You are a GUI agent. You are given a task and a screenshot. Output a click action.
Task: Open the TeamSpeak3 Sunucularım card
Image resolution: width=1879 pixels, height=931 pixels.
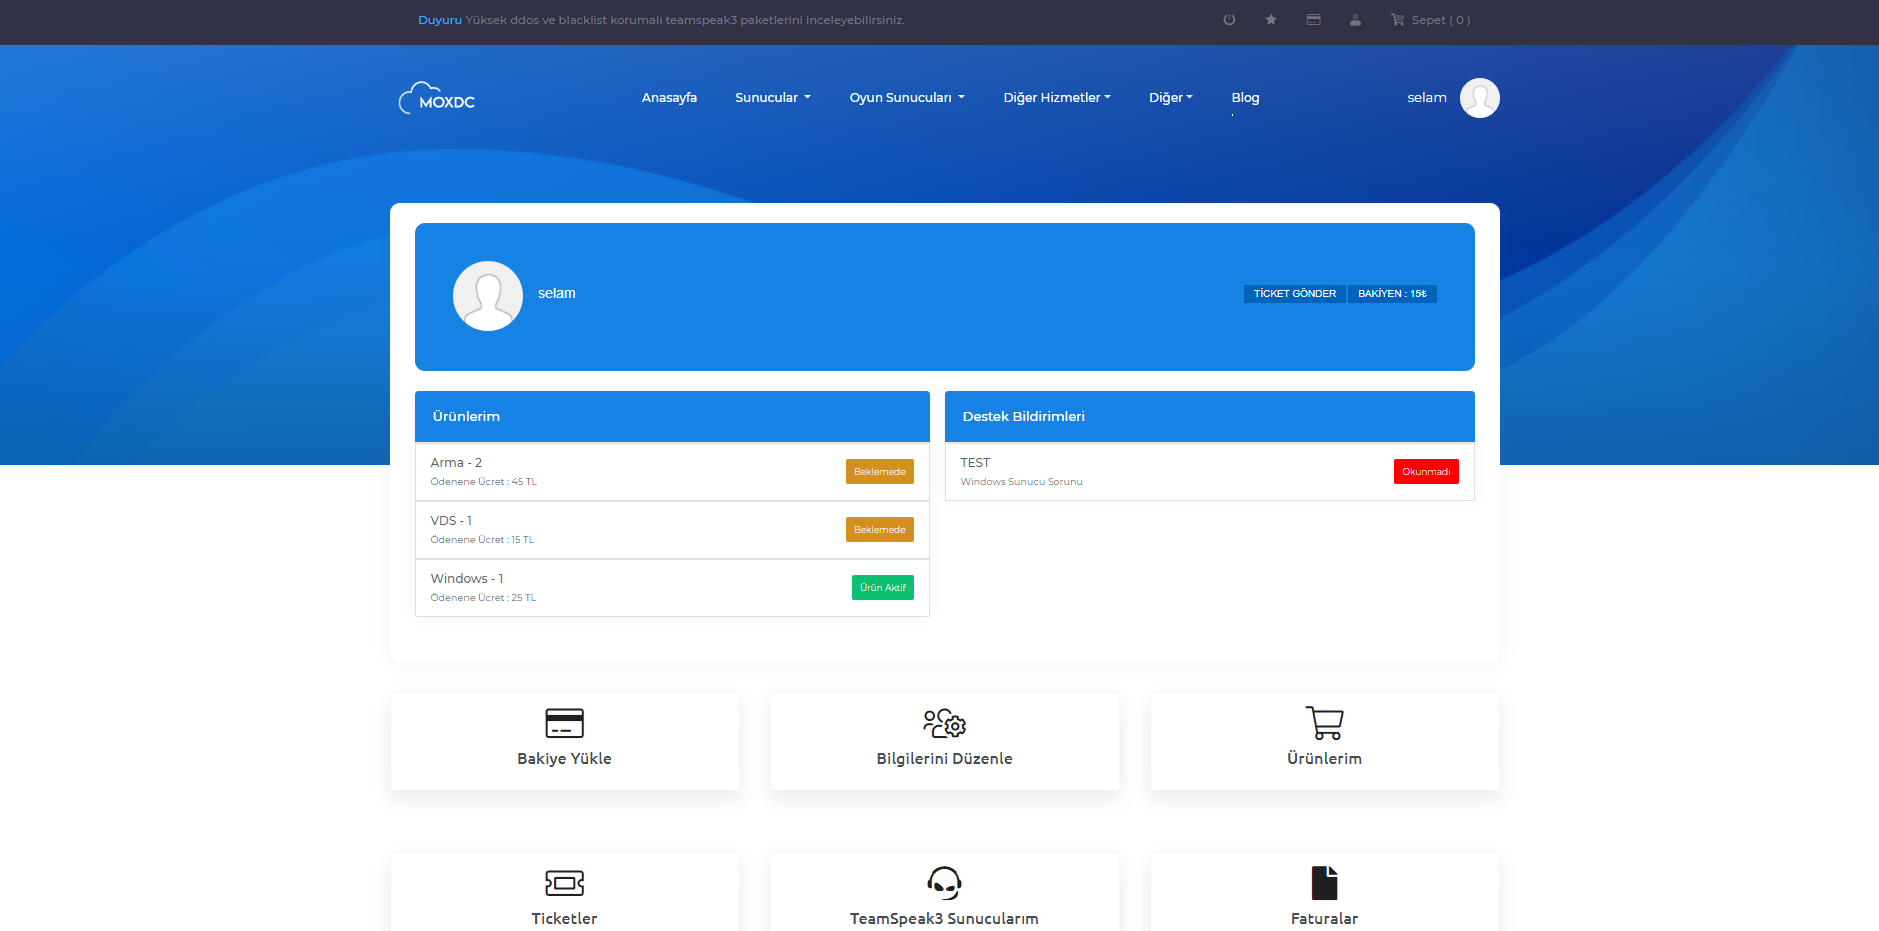(944, 896)
